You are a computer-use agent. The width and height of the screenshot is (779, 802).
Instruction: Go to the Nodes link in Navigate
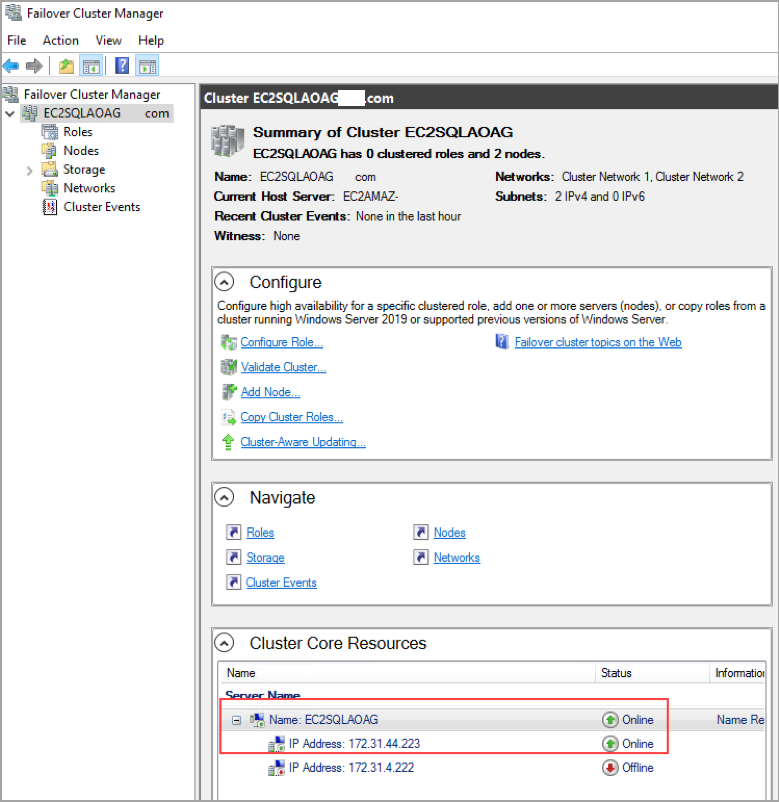click(450, 532)
